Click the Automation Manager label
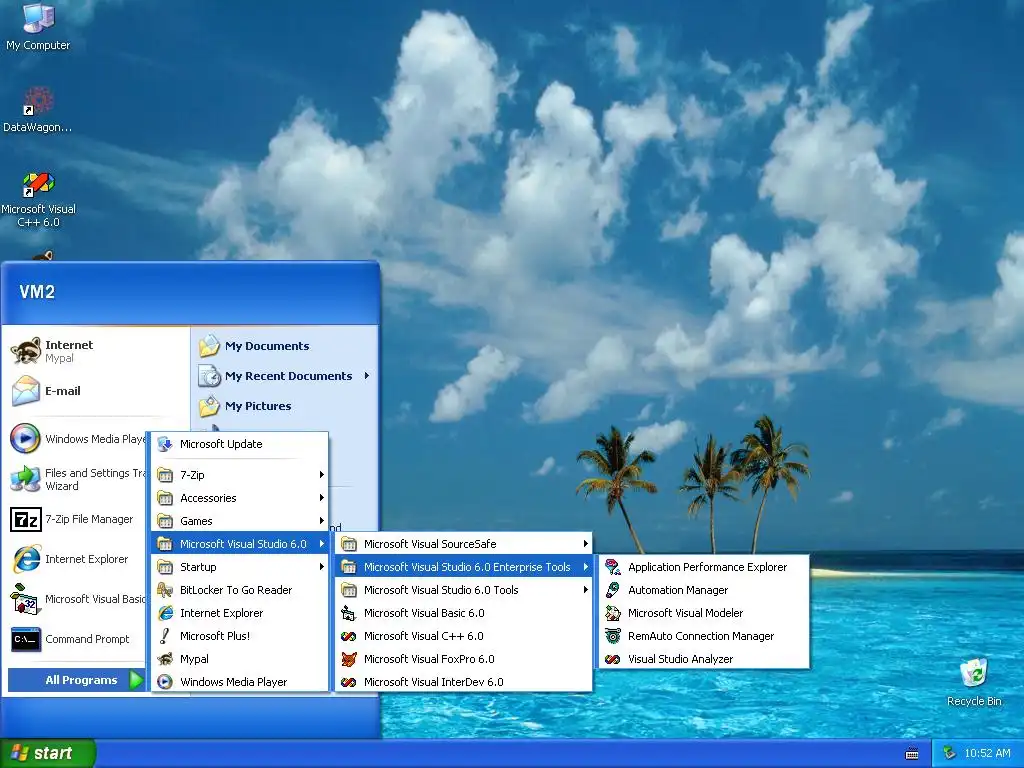The image size is (1024, 768). 678,590
